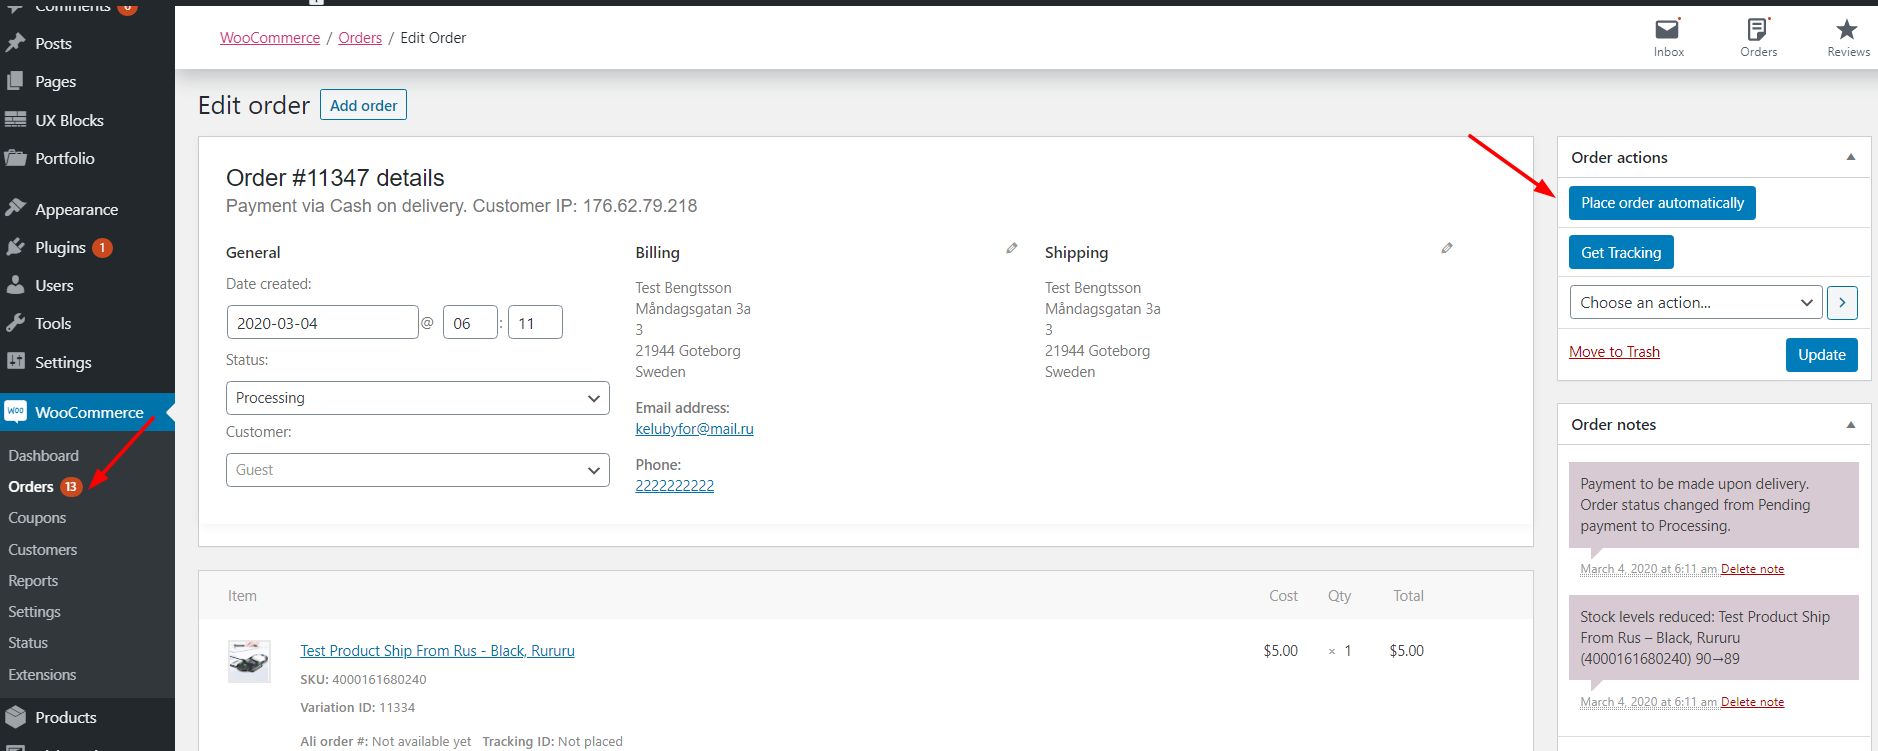Click WooCommerce breadcrumb link
Image resolution: width=1878 pixels, height=751 pixels.
270,38
